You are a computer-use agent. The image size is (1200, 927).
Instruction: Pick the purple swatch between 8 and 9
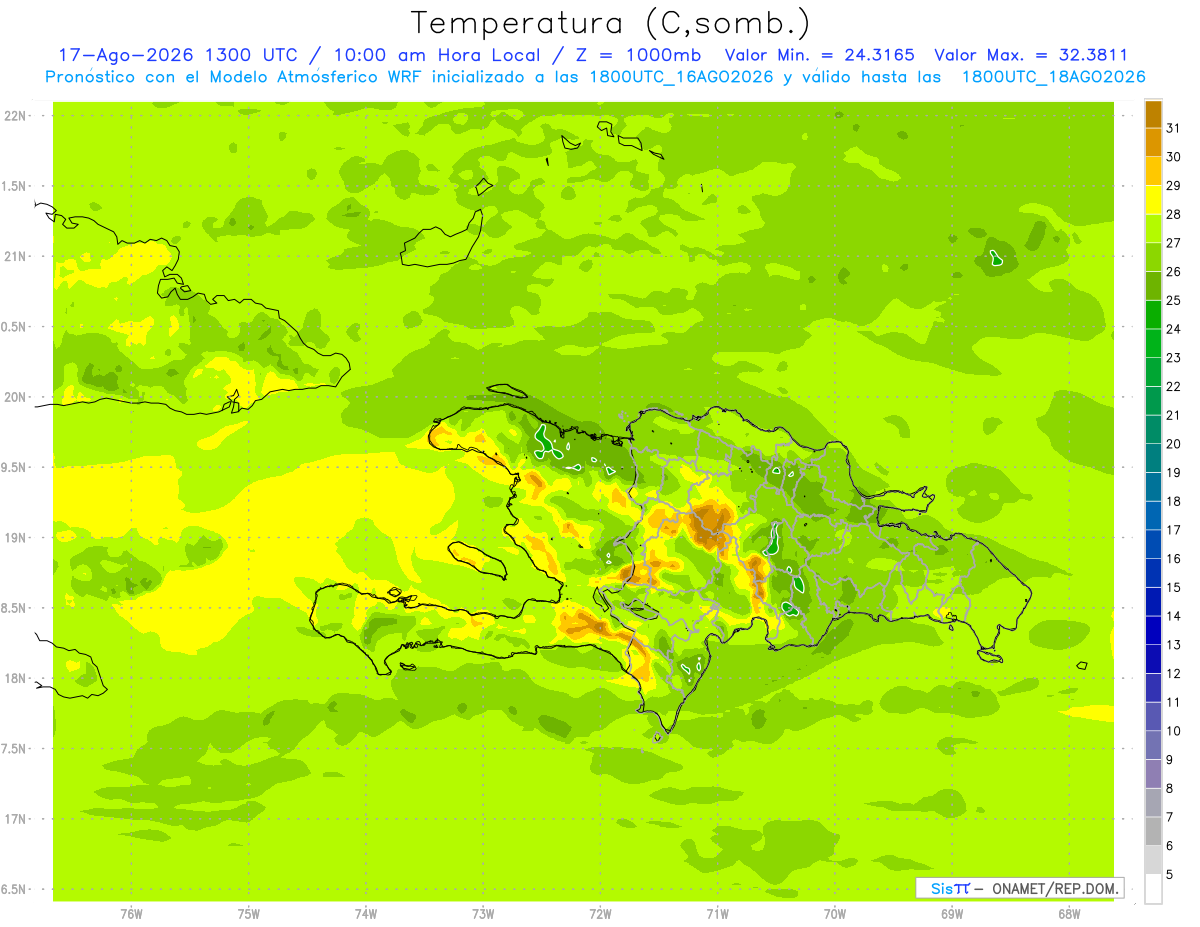(1153, 774)
